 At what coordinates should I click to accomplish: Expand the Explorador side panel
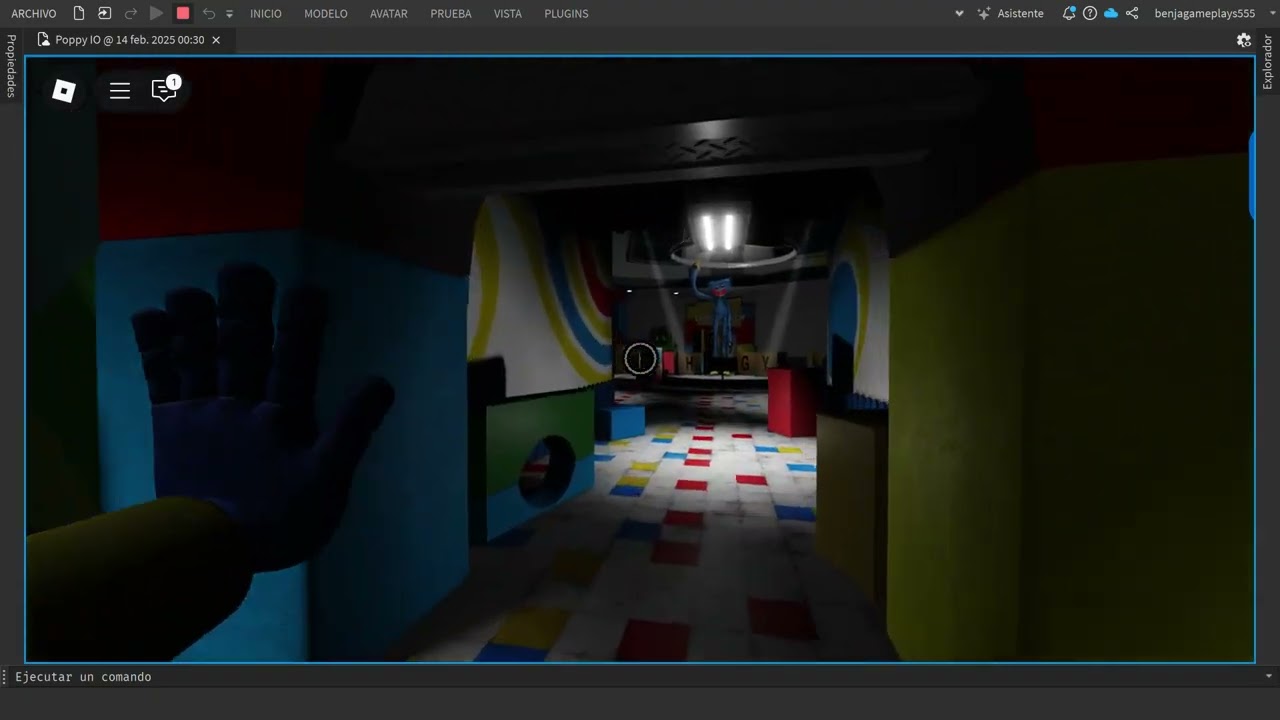click(x=1268, y=62)
